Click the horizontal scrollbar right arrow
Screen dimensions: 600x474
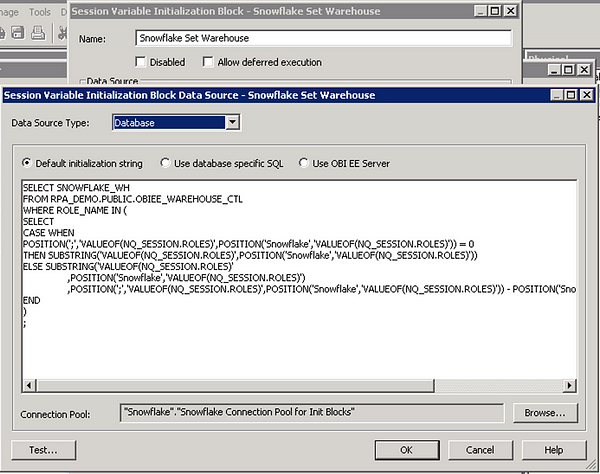tap(569, 385)
